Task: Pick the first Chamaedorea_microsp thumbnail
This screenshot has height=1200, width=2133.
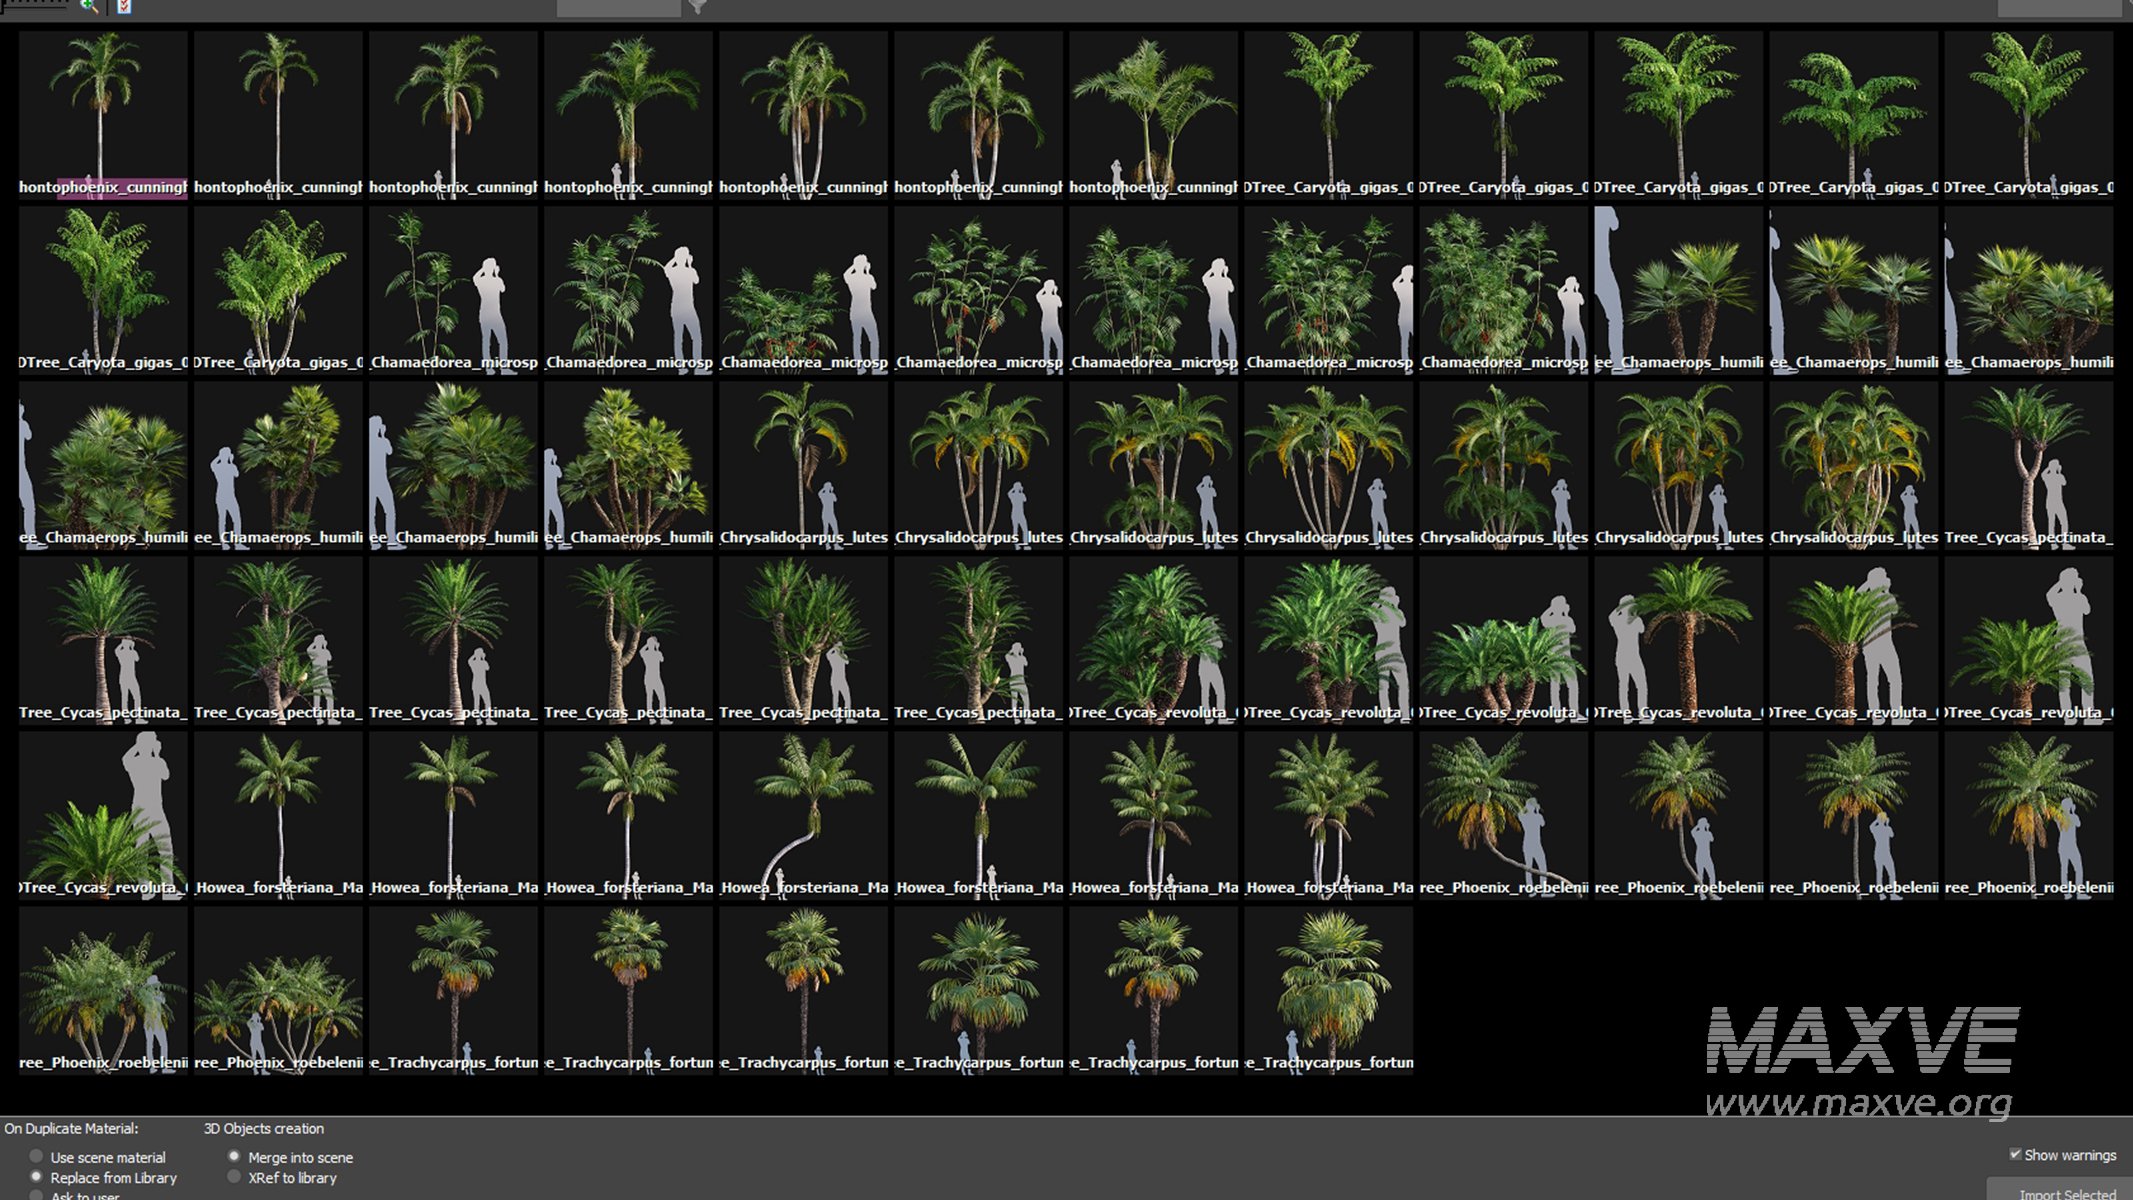Action: (453, 288)
